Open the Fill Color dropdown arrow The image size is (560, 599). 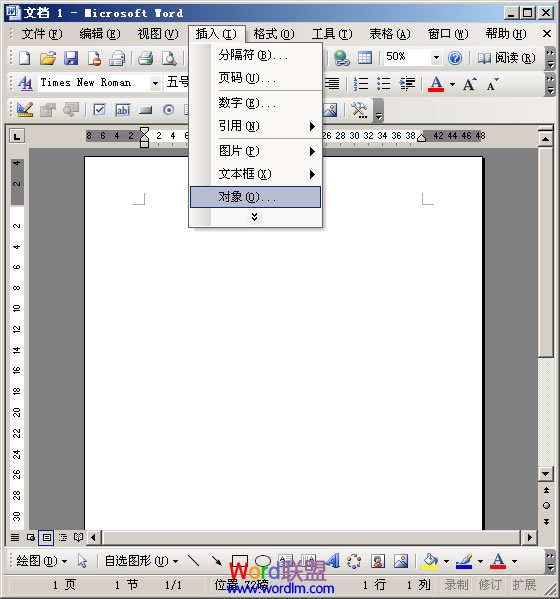coord(446,561)
